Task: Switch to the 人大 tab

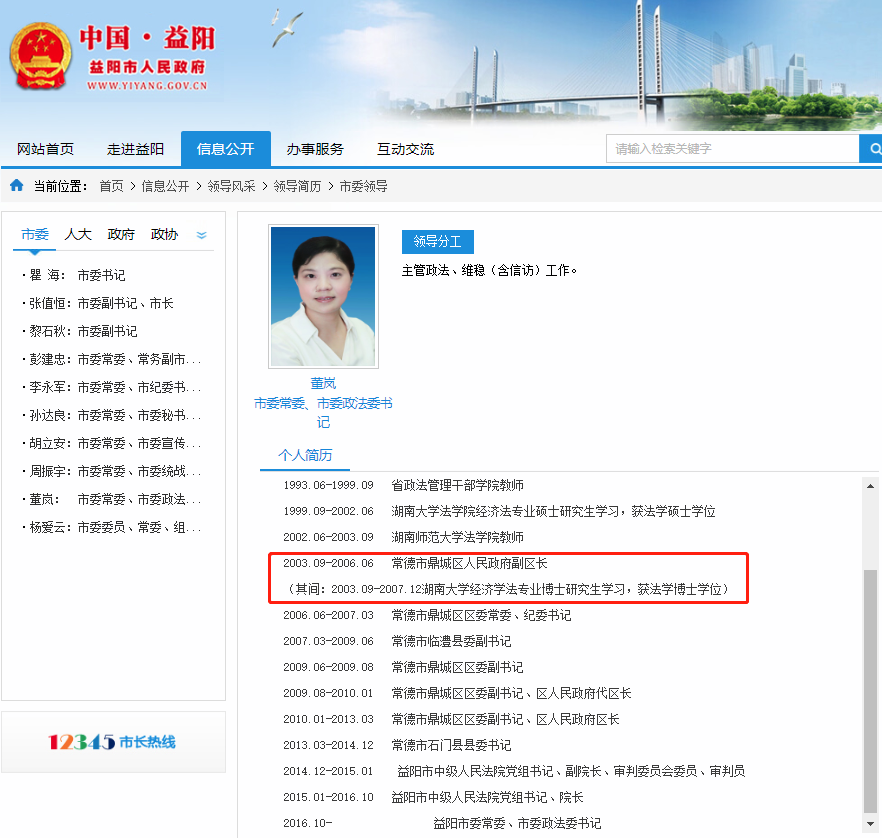Action: coord(78,234)
